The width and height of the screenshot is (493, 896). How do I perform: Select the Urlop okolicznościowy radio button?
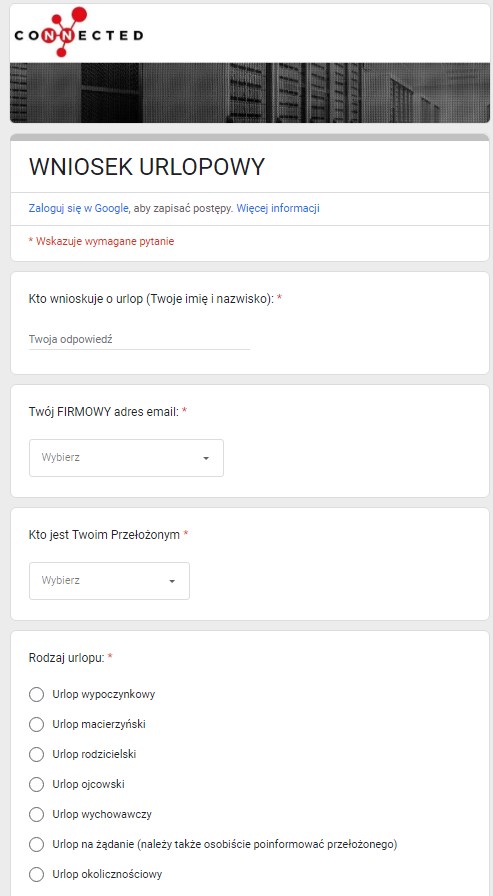(36, 874)
